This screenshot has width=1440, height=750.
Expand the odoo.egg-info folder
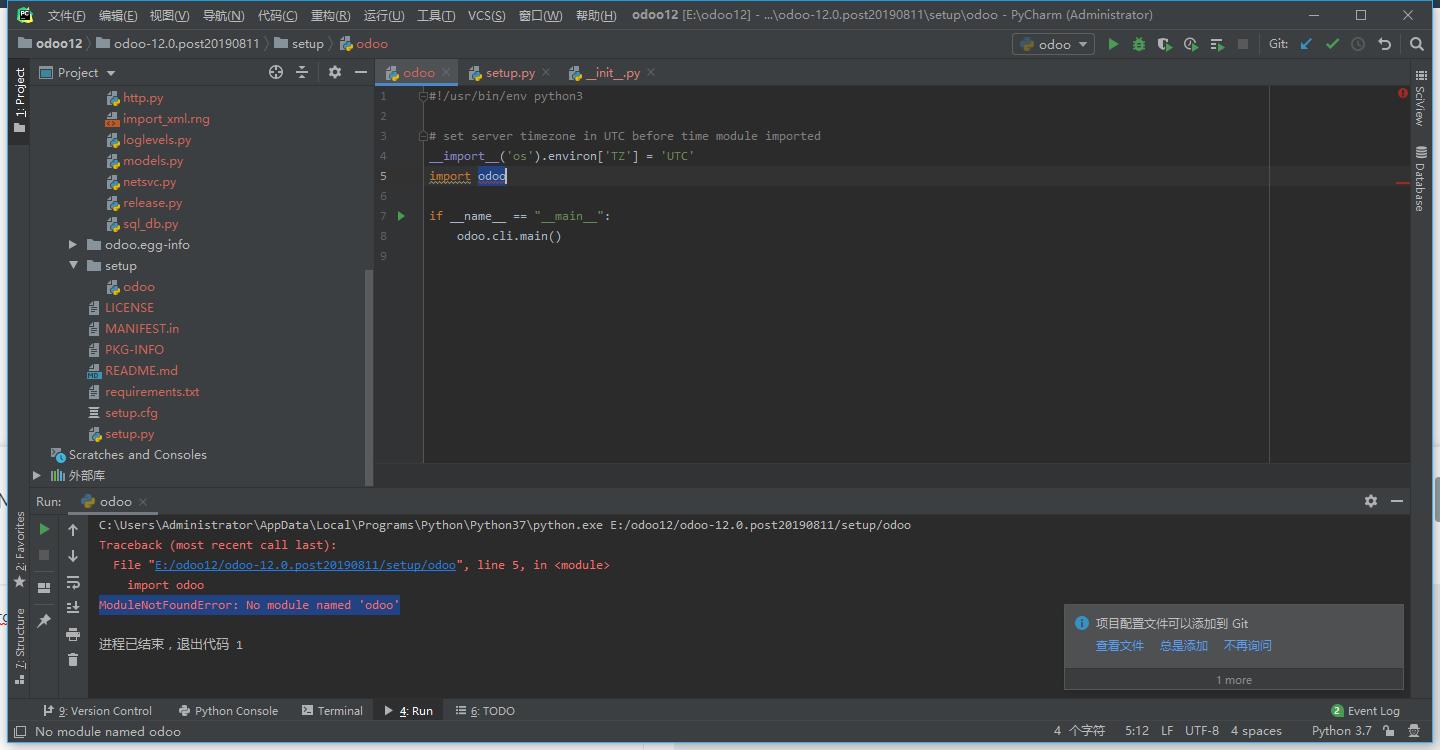(73, 245)
